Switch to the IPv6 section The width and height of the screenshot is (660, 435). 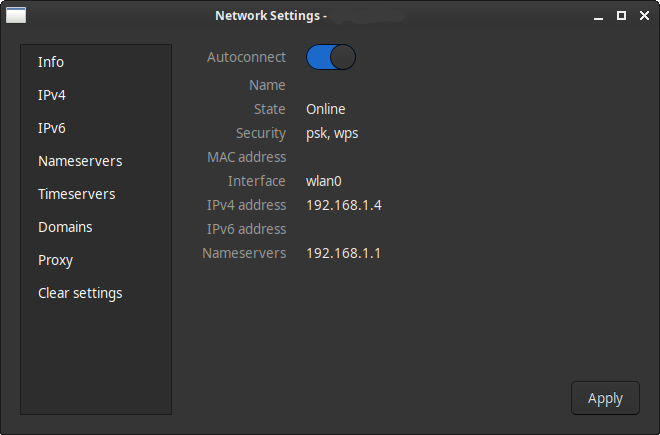(52, 128)
